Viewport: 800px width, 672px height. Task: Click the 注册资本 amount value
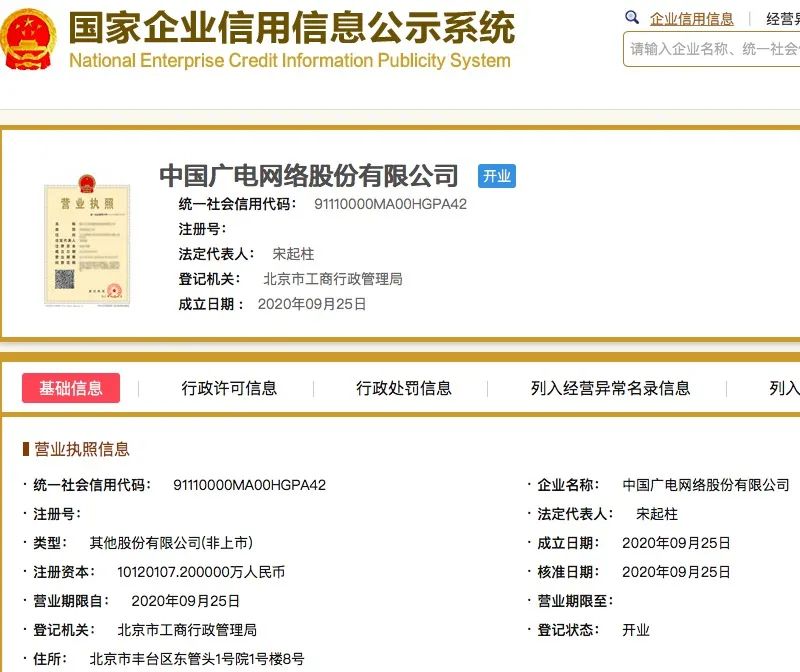[x=201, y=572]
